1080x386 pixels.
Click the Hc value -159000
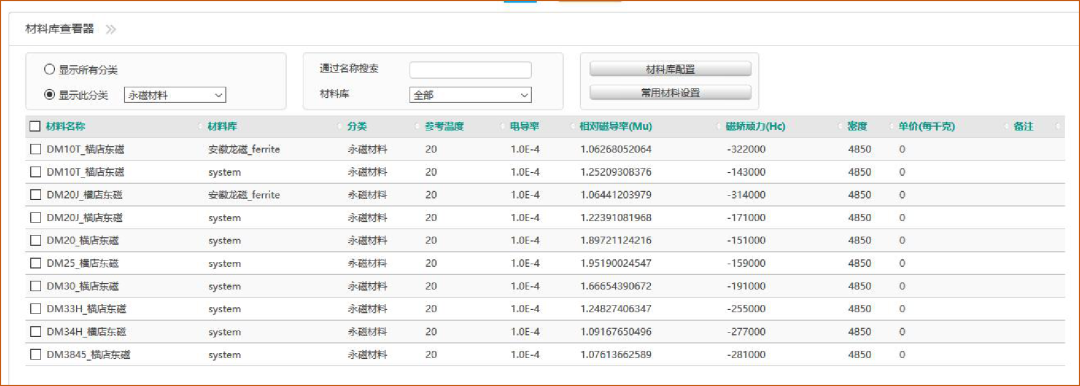pos(746,263)
